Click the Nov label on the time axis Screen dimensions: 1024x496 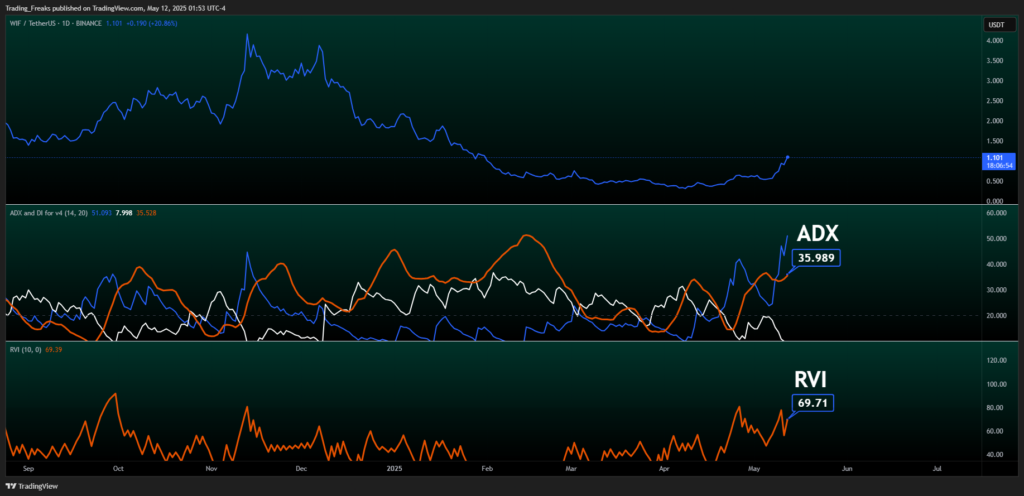point(210,467)
